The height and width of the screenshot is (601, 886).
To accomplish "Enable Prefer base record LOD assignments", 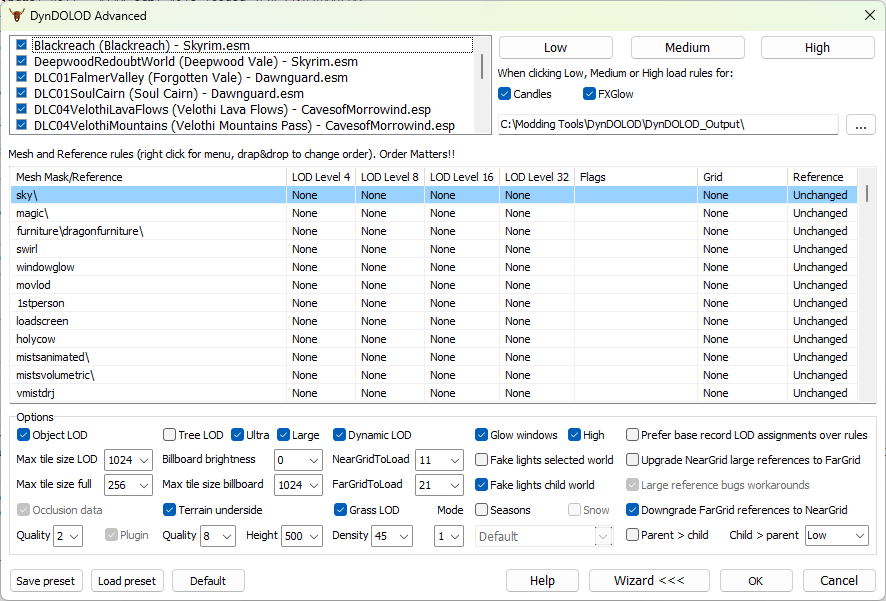I will pyautogui.click(x=632, y=435).
